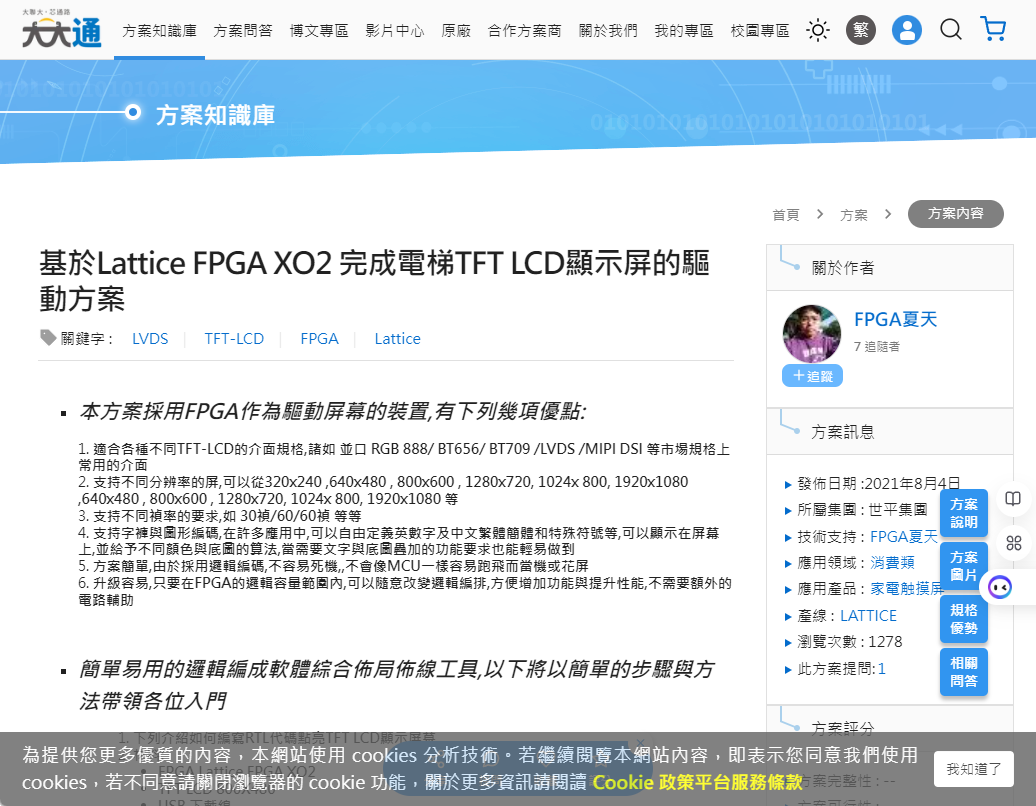The height and width of the screenshot is (806, 1036).
Task: Jump to 方案說明 section
Action: (963, 513)
